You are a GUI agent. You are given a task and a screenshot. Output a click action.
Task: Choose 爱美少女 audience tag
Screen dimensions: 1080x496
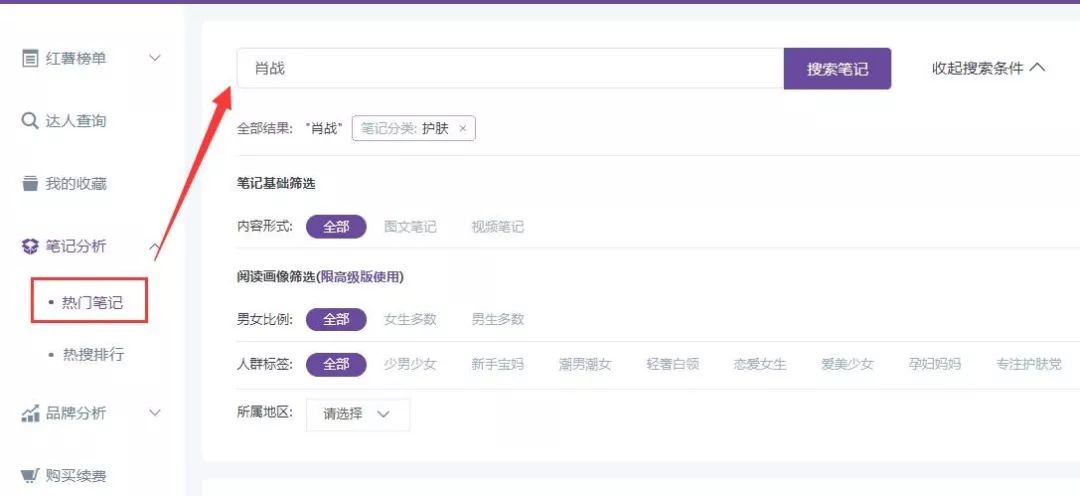click(x=847, y=364)
